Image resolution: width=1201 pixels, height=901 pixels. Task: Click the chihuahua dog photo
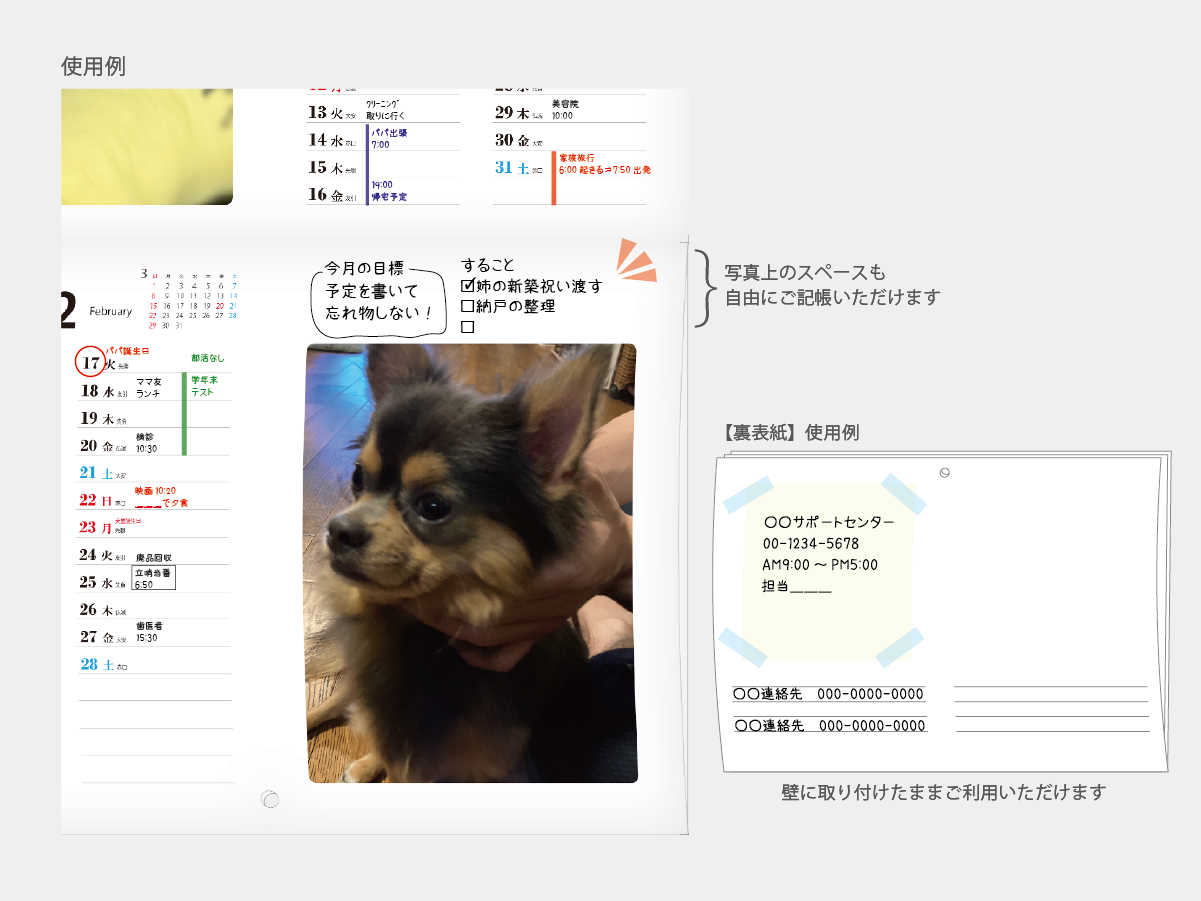tap(471, 563)
